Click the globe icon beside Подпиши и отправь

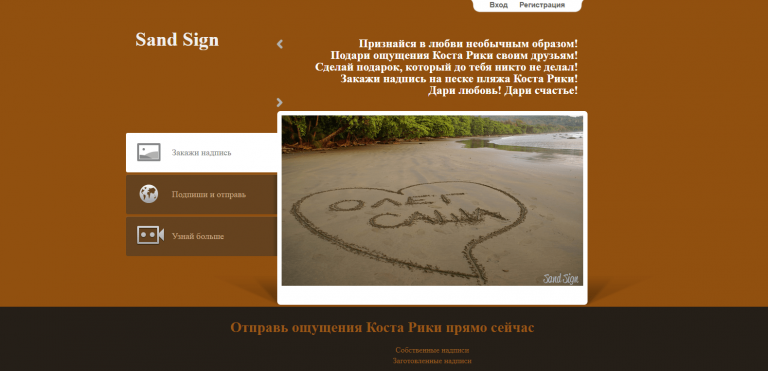pyautogui.click(x=148, y=194)
